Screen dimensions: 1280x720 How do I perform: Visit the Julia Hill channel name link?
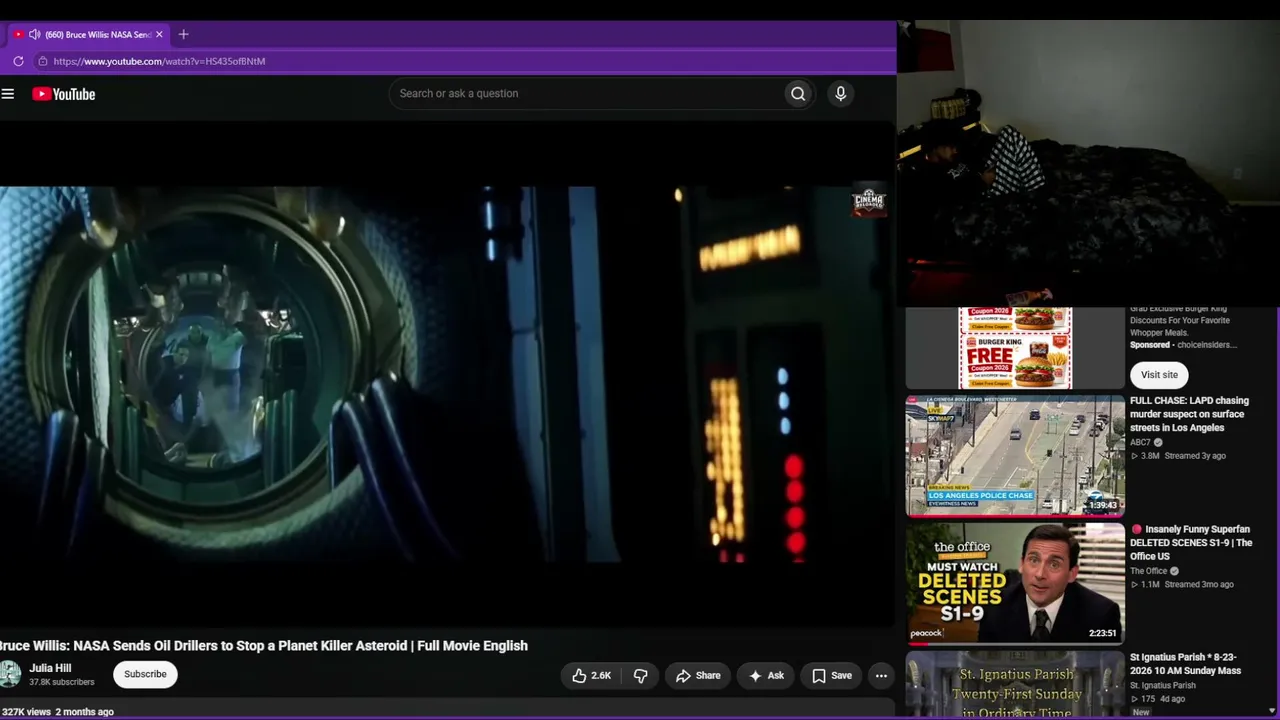[x=50, y=668]
